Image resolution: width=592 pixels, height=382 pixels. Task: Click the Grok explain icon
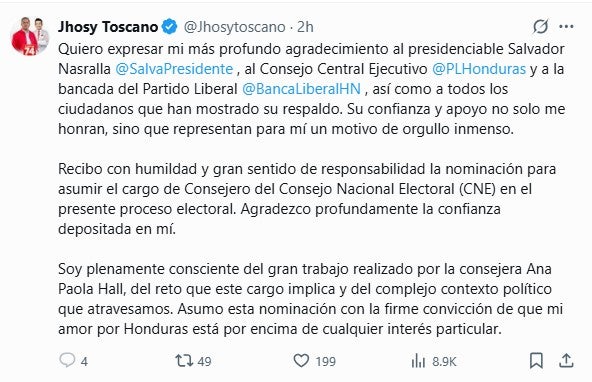pos(541,26)
